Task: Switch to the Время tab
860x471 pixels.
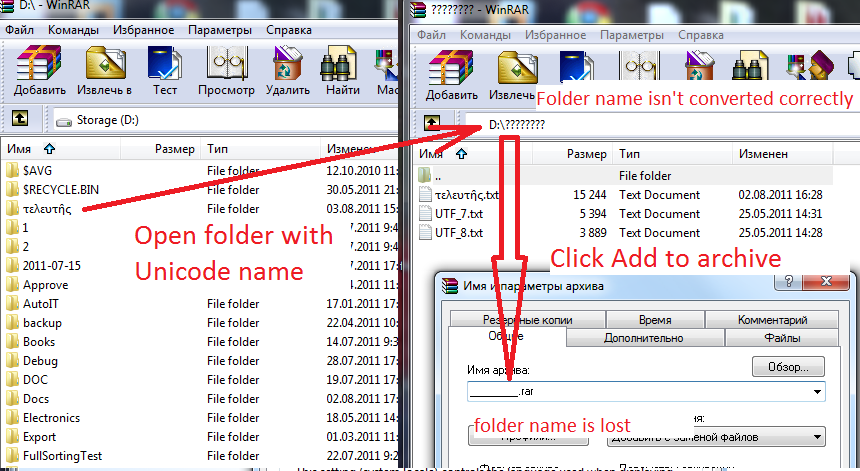Action: click(655, 320)
